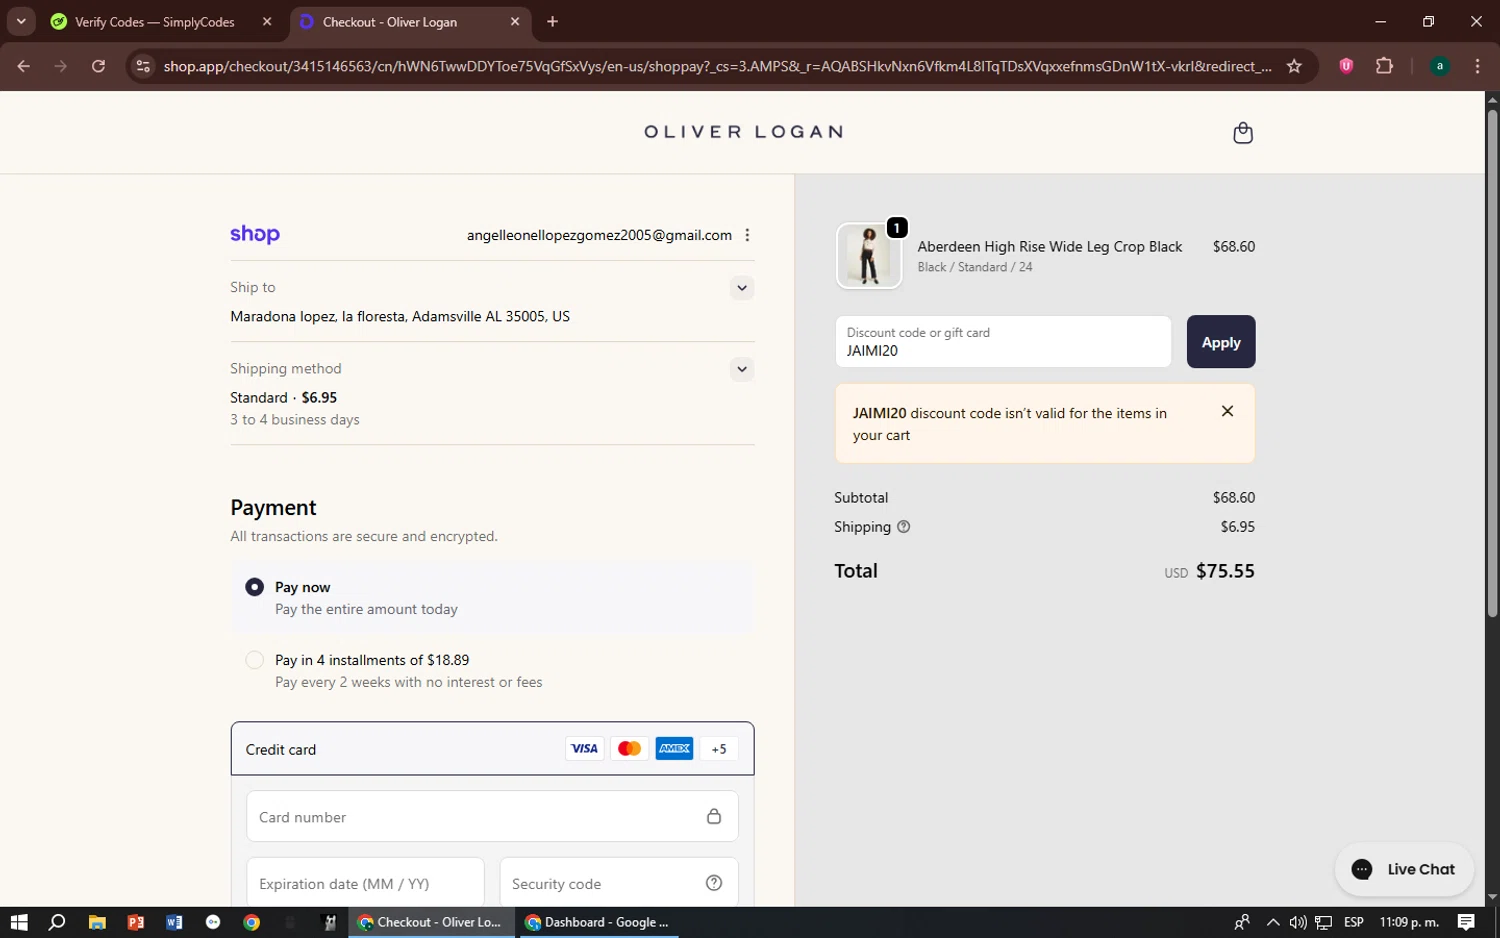This screenshot has height=938, width=1500.
Task: Go forward in browser history
Action: 61,66
